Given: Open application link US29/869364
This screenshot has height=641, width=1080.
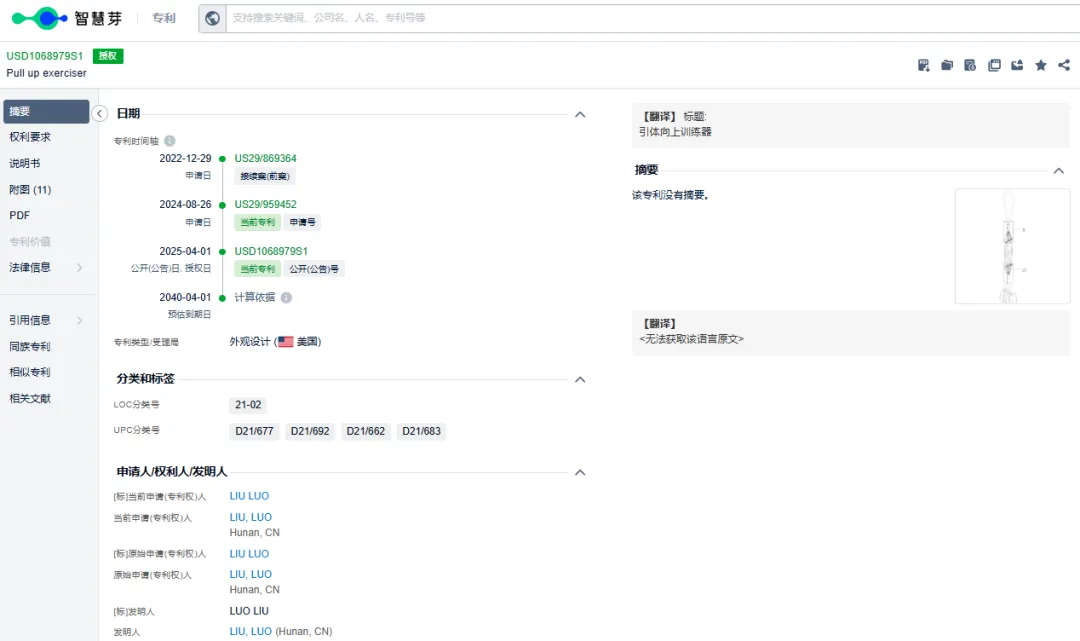Looking at the screenshot, I should (x=265, y=158).
